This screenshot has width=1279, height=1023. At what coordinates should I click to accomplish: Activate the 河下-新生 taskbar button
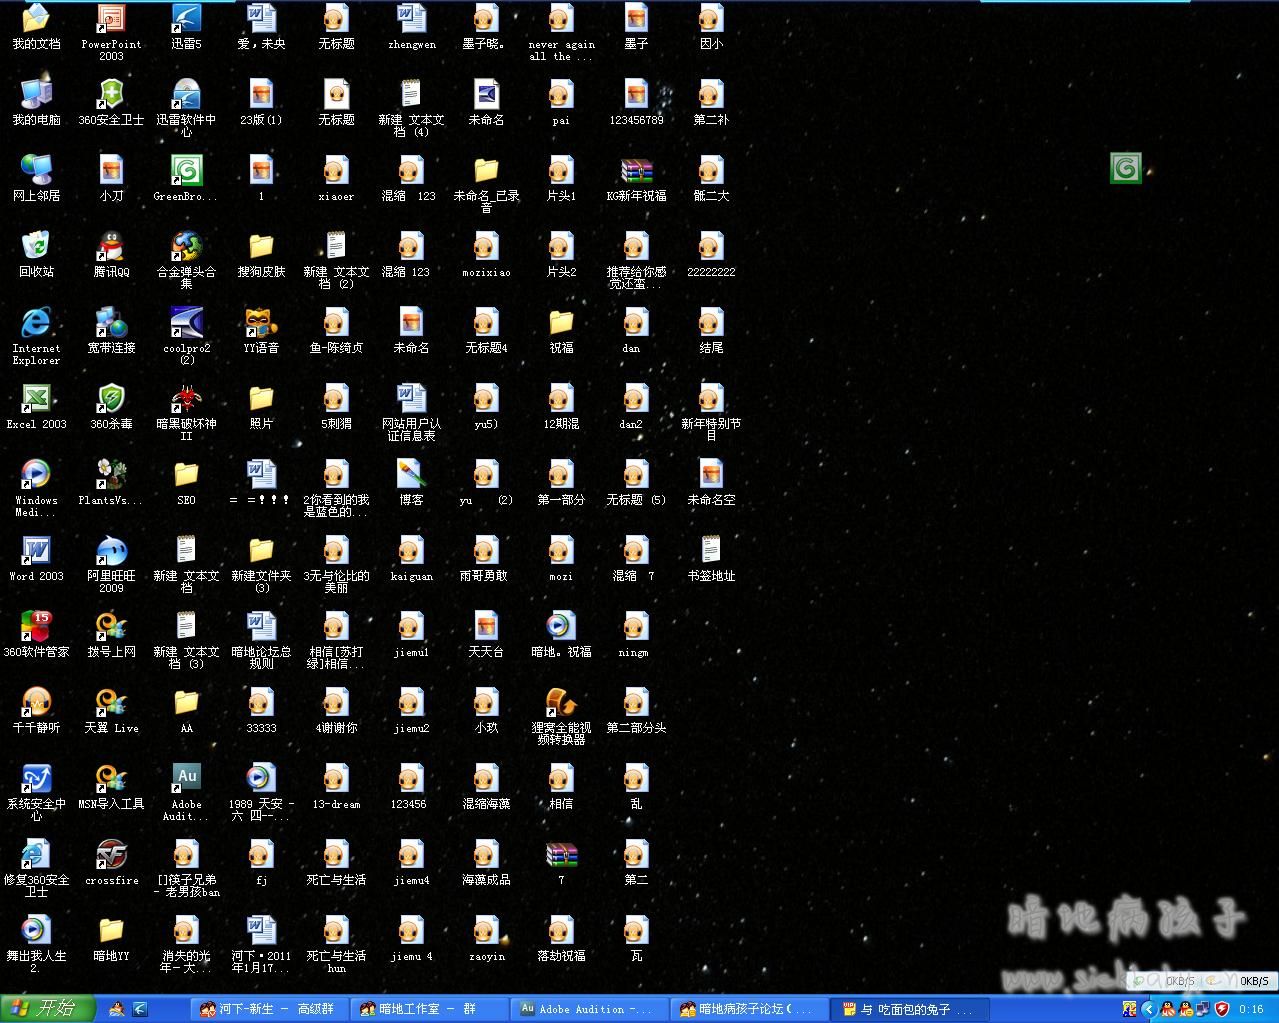click(268, 1009)
